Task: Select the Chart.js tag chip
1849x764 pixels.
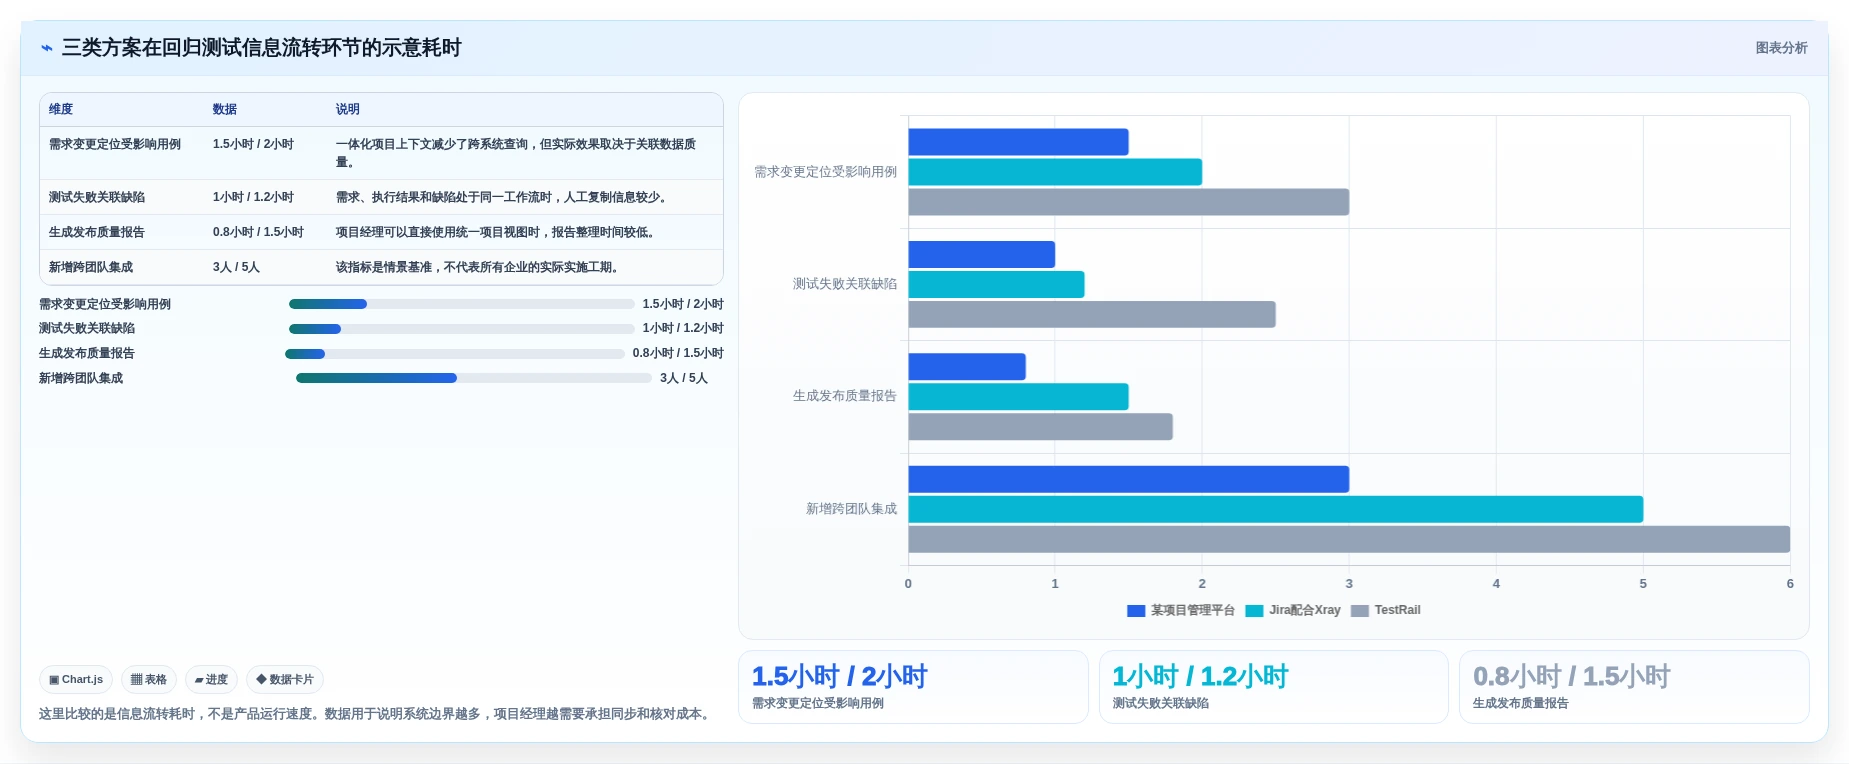Action: (76, 680)
